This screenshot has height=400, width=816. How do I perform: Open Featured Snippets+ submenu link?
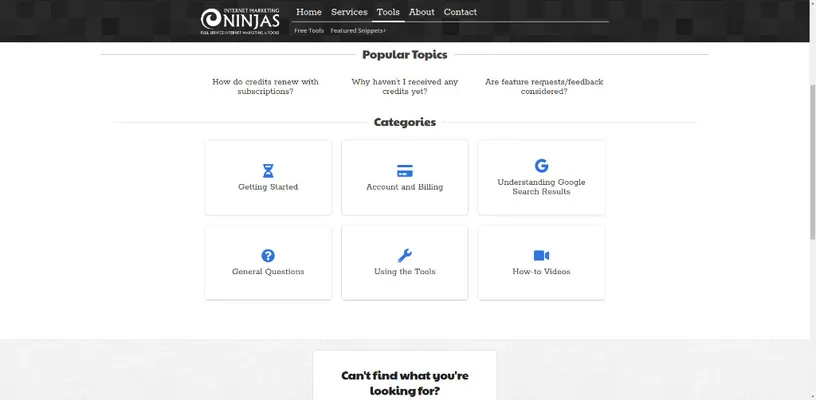(x=358, y=31)
